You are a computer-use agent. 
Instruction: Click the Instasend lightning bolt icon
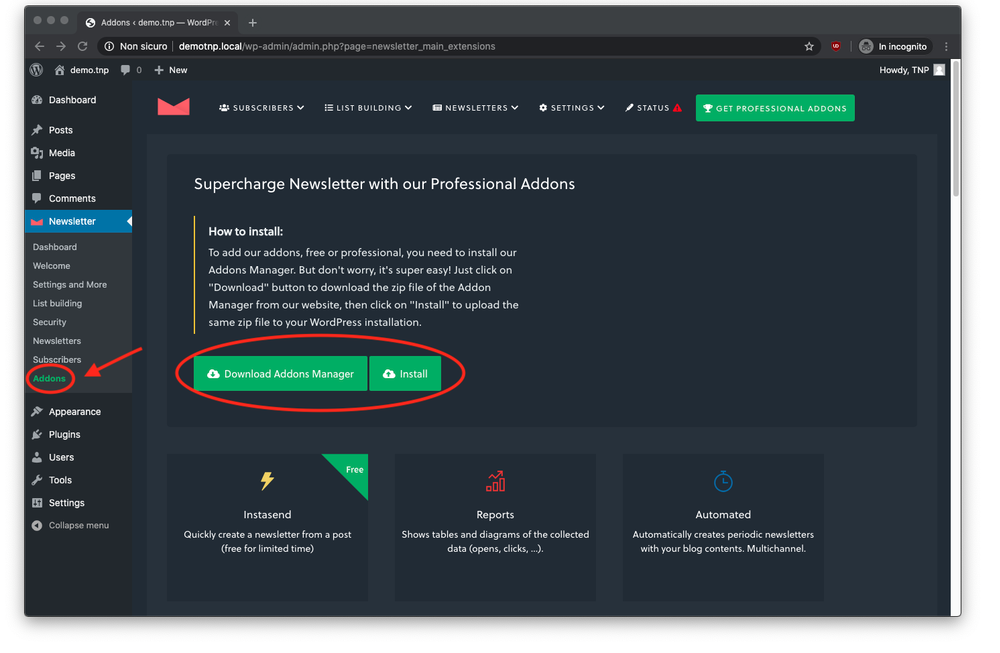(267, 481)
